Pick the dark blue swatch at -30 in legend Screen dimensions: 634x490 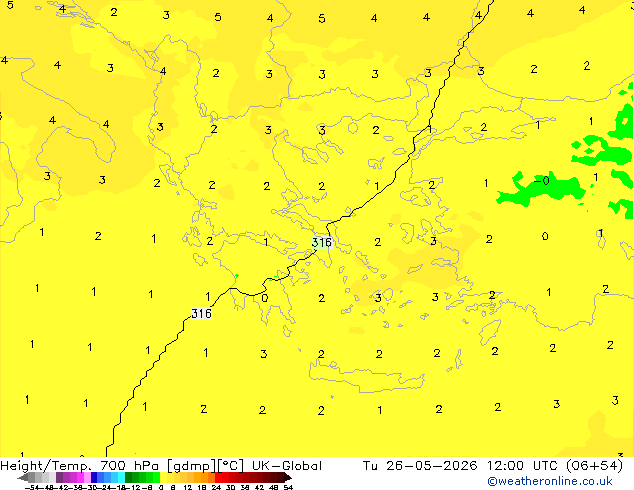tap(94, 477)
